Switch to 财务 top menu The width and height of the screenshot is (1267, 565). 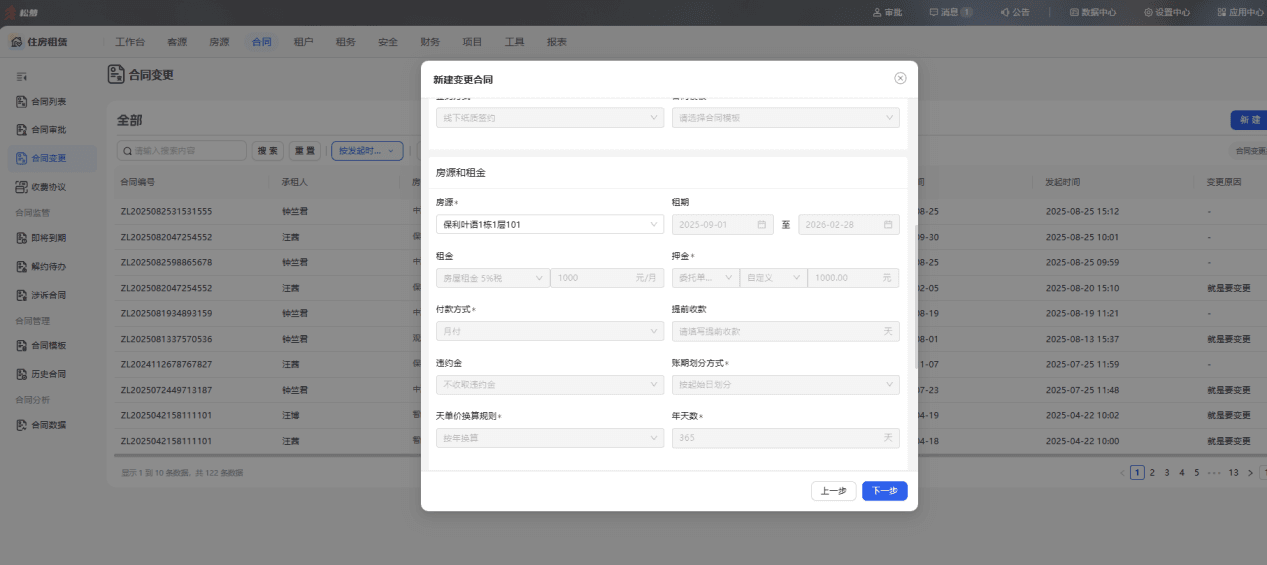tap(430, 42)
